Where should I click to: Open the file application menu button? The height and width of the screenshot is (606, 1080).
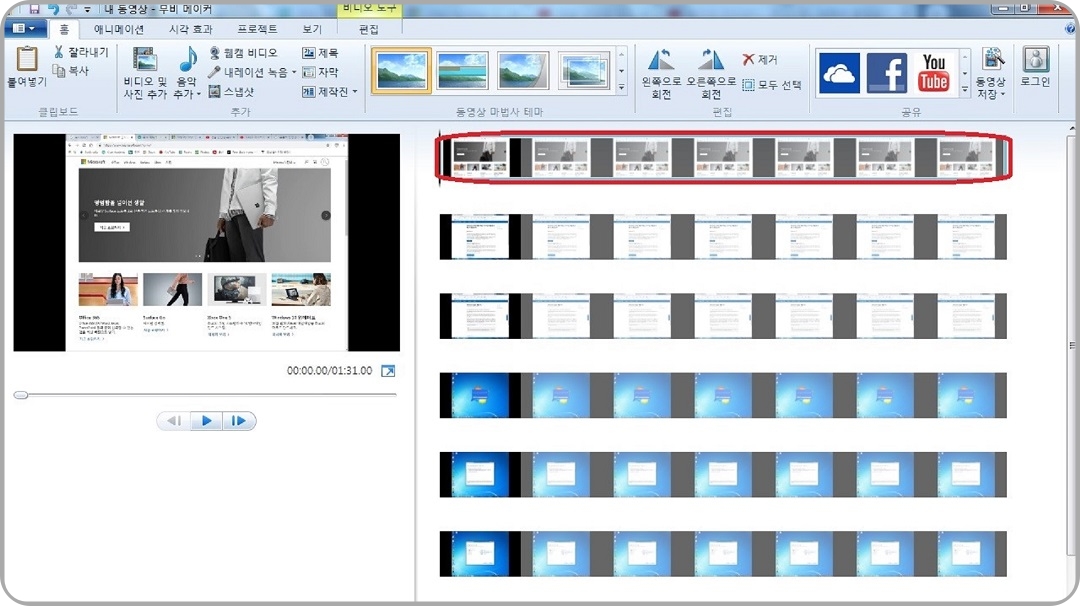pos(25,28)
